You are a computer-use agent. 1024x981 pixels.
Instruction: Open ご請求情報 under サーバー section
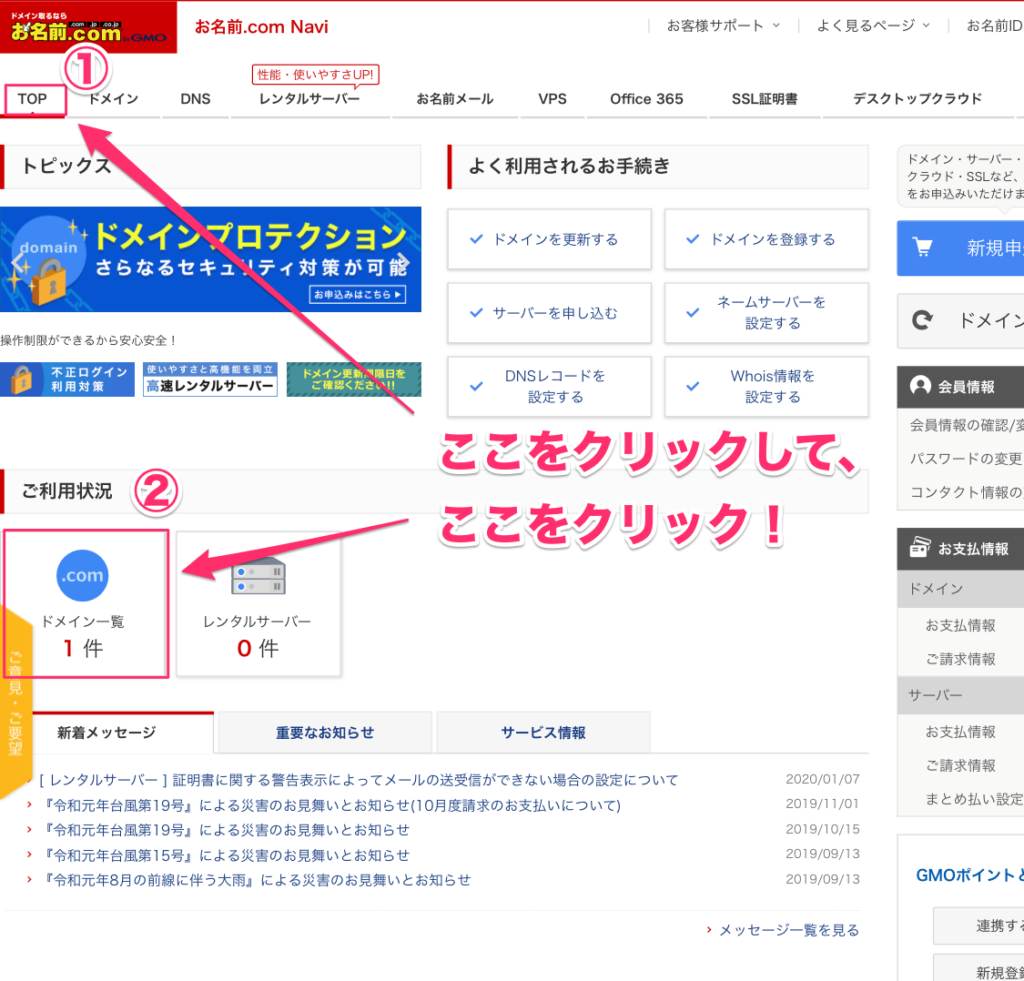[x=961, y=765]
